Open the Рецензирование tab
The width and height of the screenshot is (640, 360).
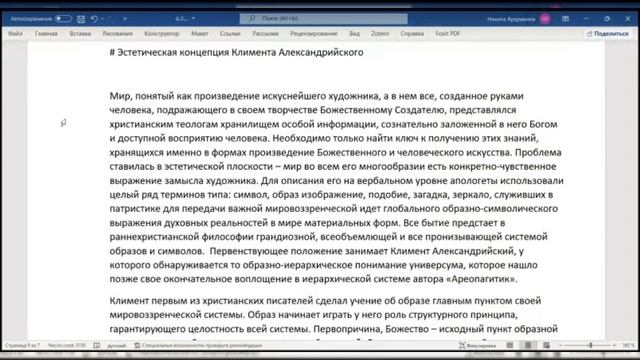(x=314, y=33)
